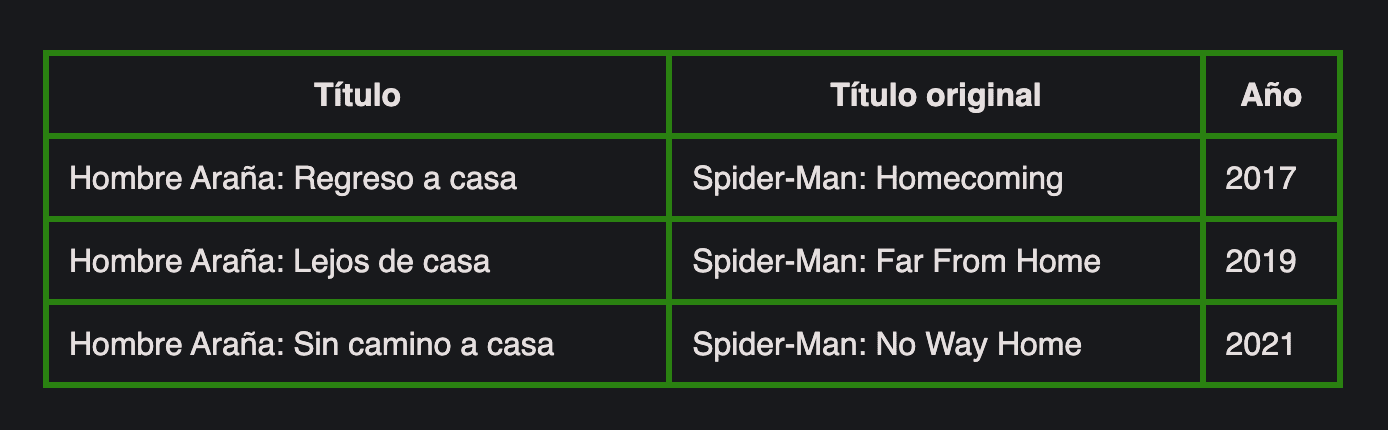
Task: Click the word "Sin" in the last row
Action: click(x=313, y=345)
